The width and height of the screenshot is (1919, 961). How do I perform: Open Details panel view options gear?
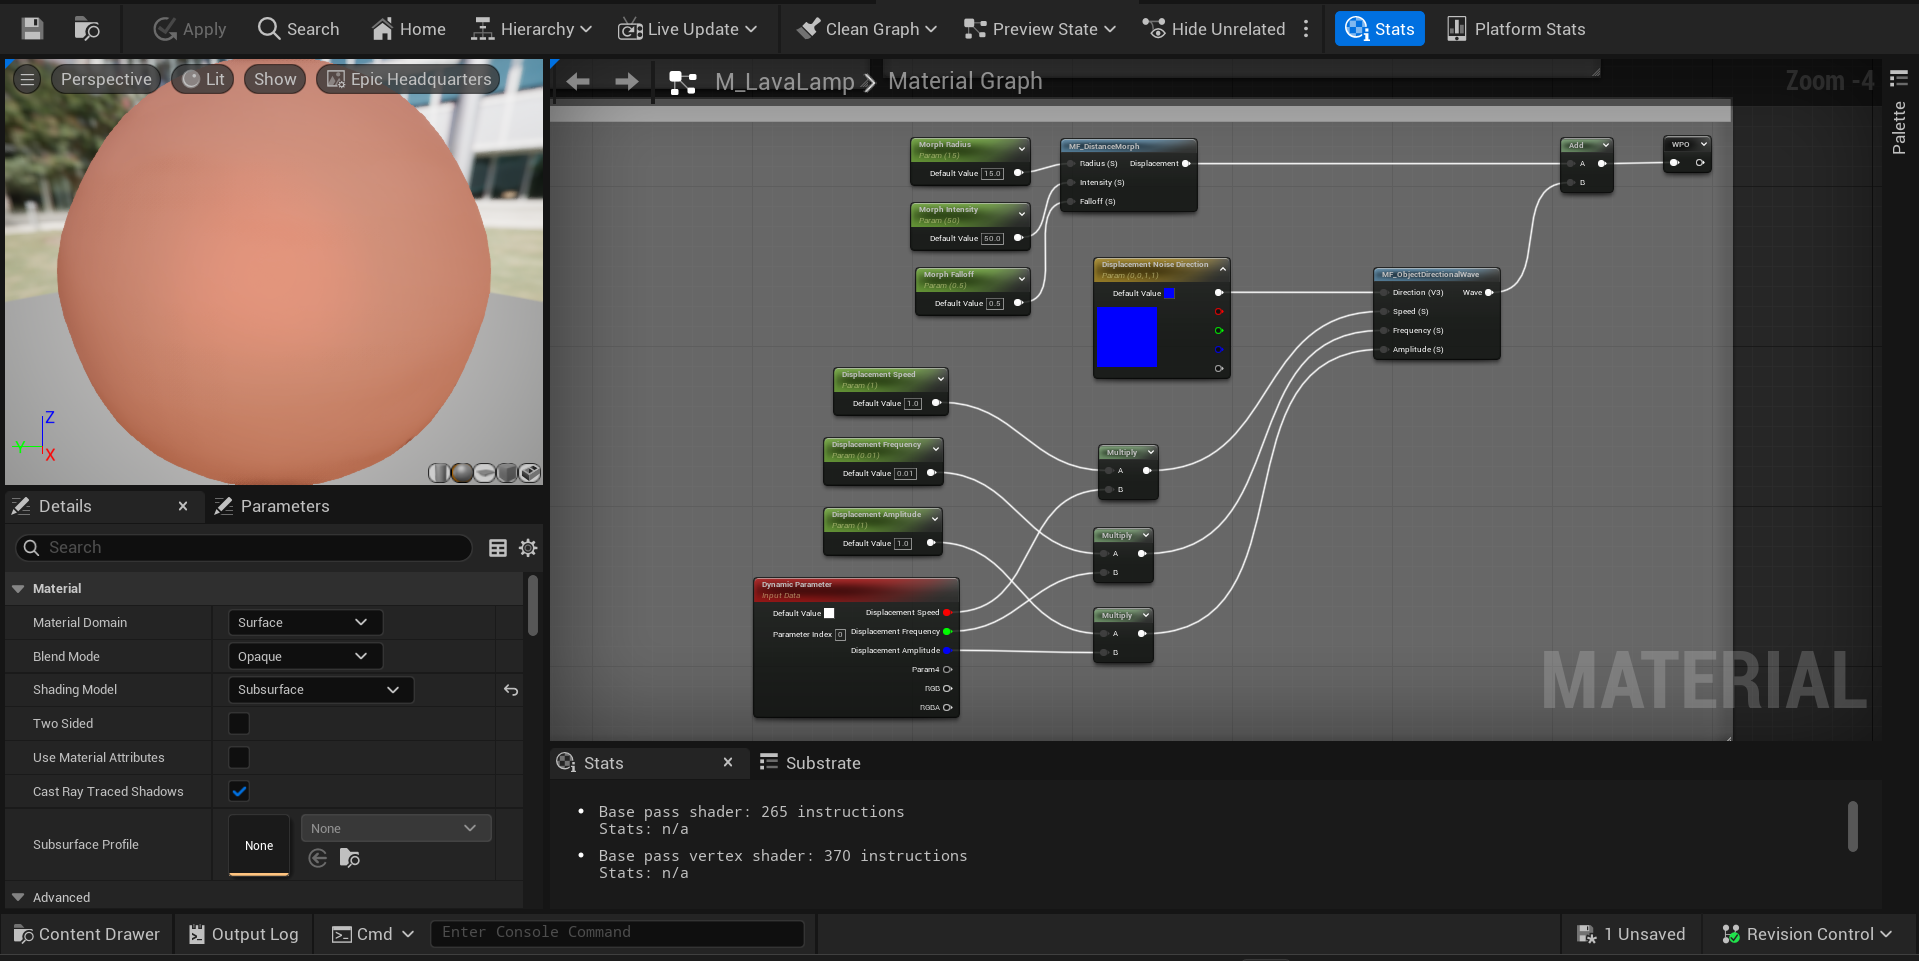(528, 547)
